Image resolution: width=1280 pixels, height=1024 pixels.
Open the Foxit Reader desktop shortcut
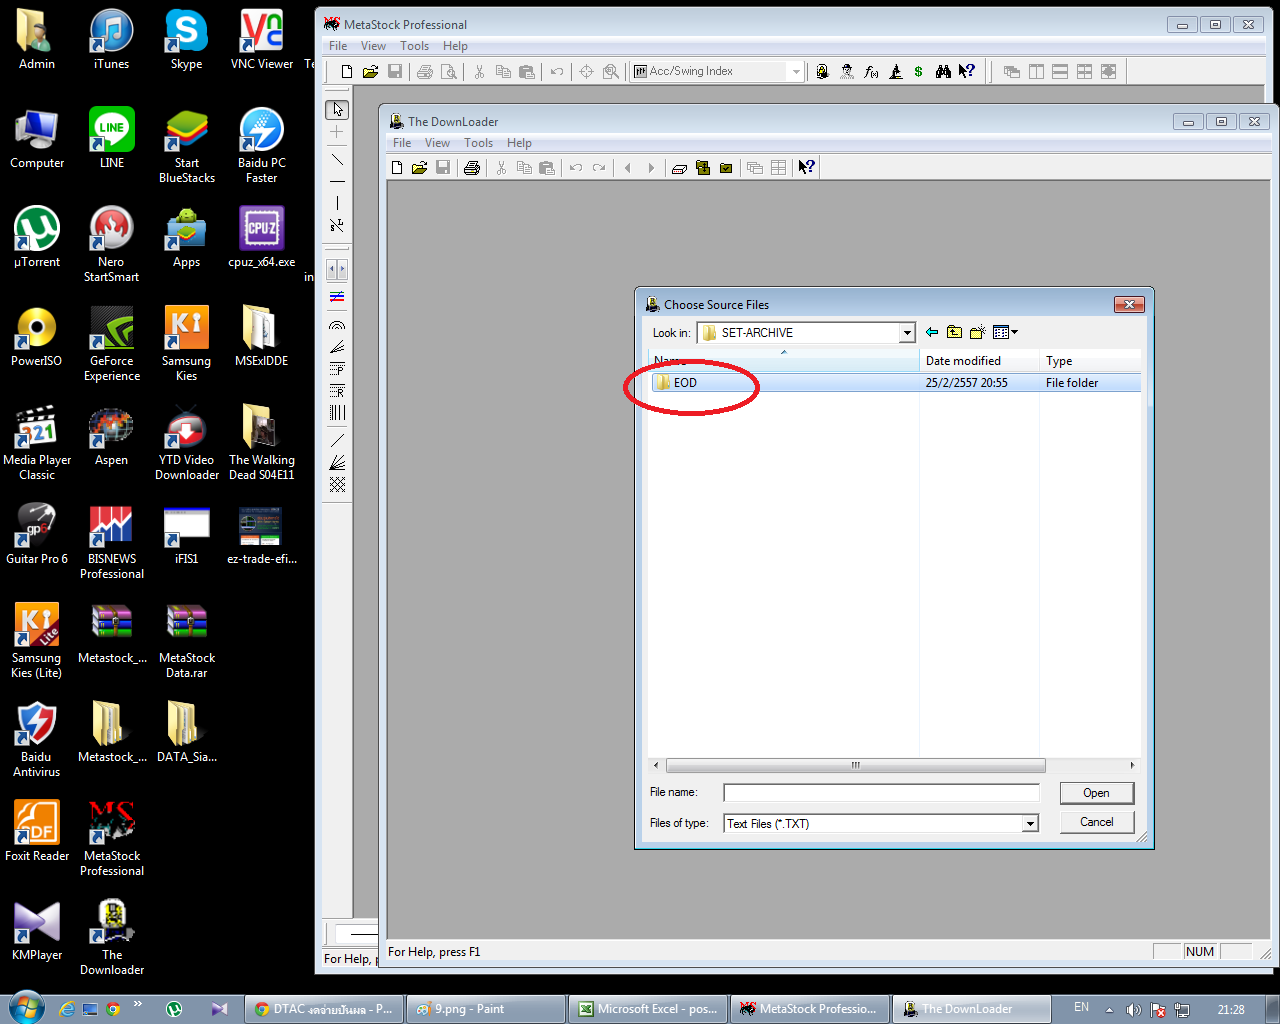click(37, 831)
